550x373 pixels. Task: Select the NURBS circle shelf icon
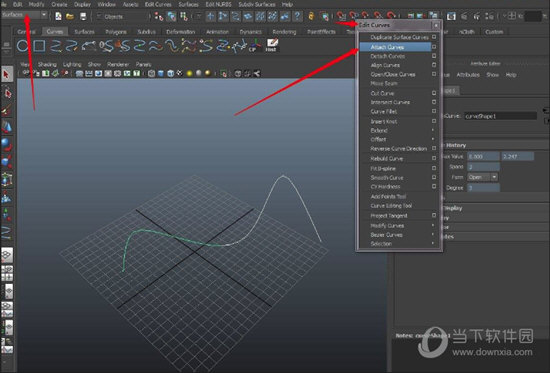(x=22, y=46)
